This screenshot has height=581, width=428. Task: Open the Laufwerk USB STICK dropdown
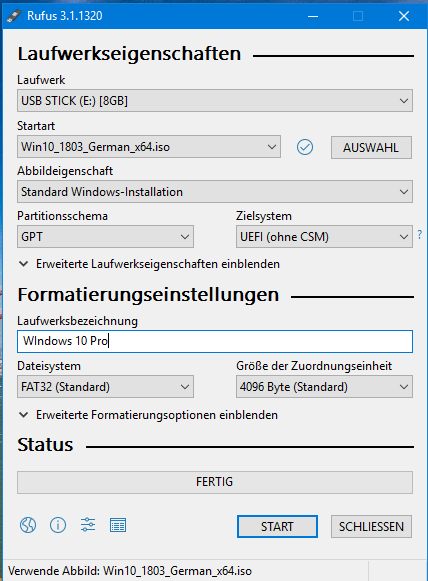(215, 100)
